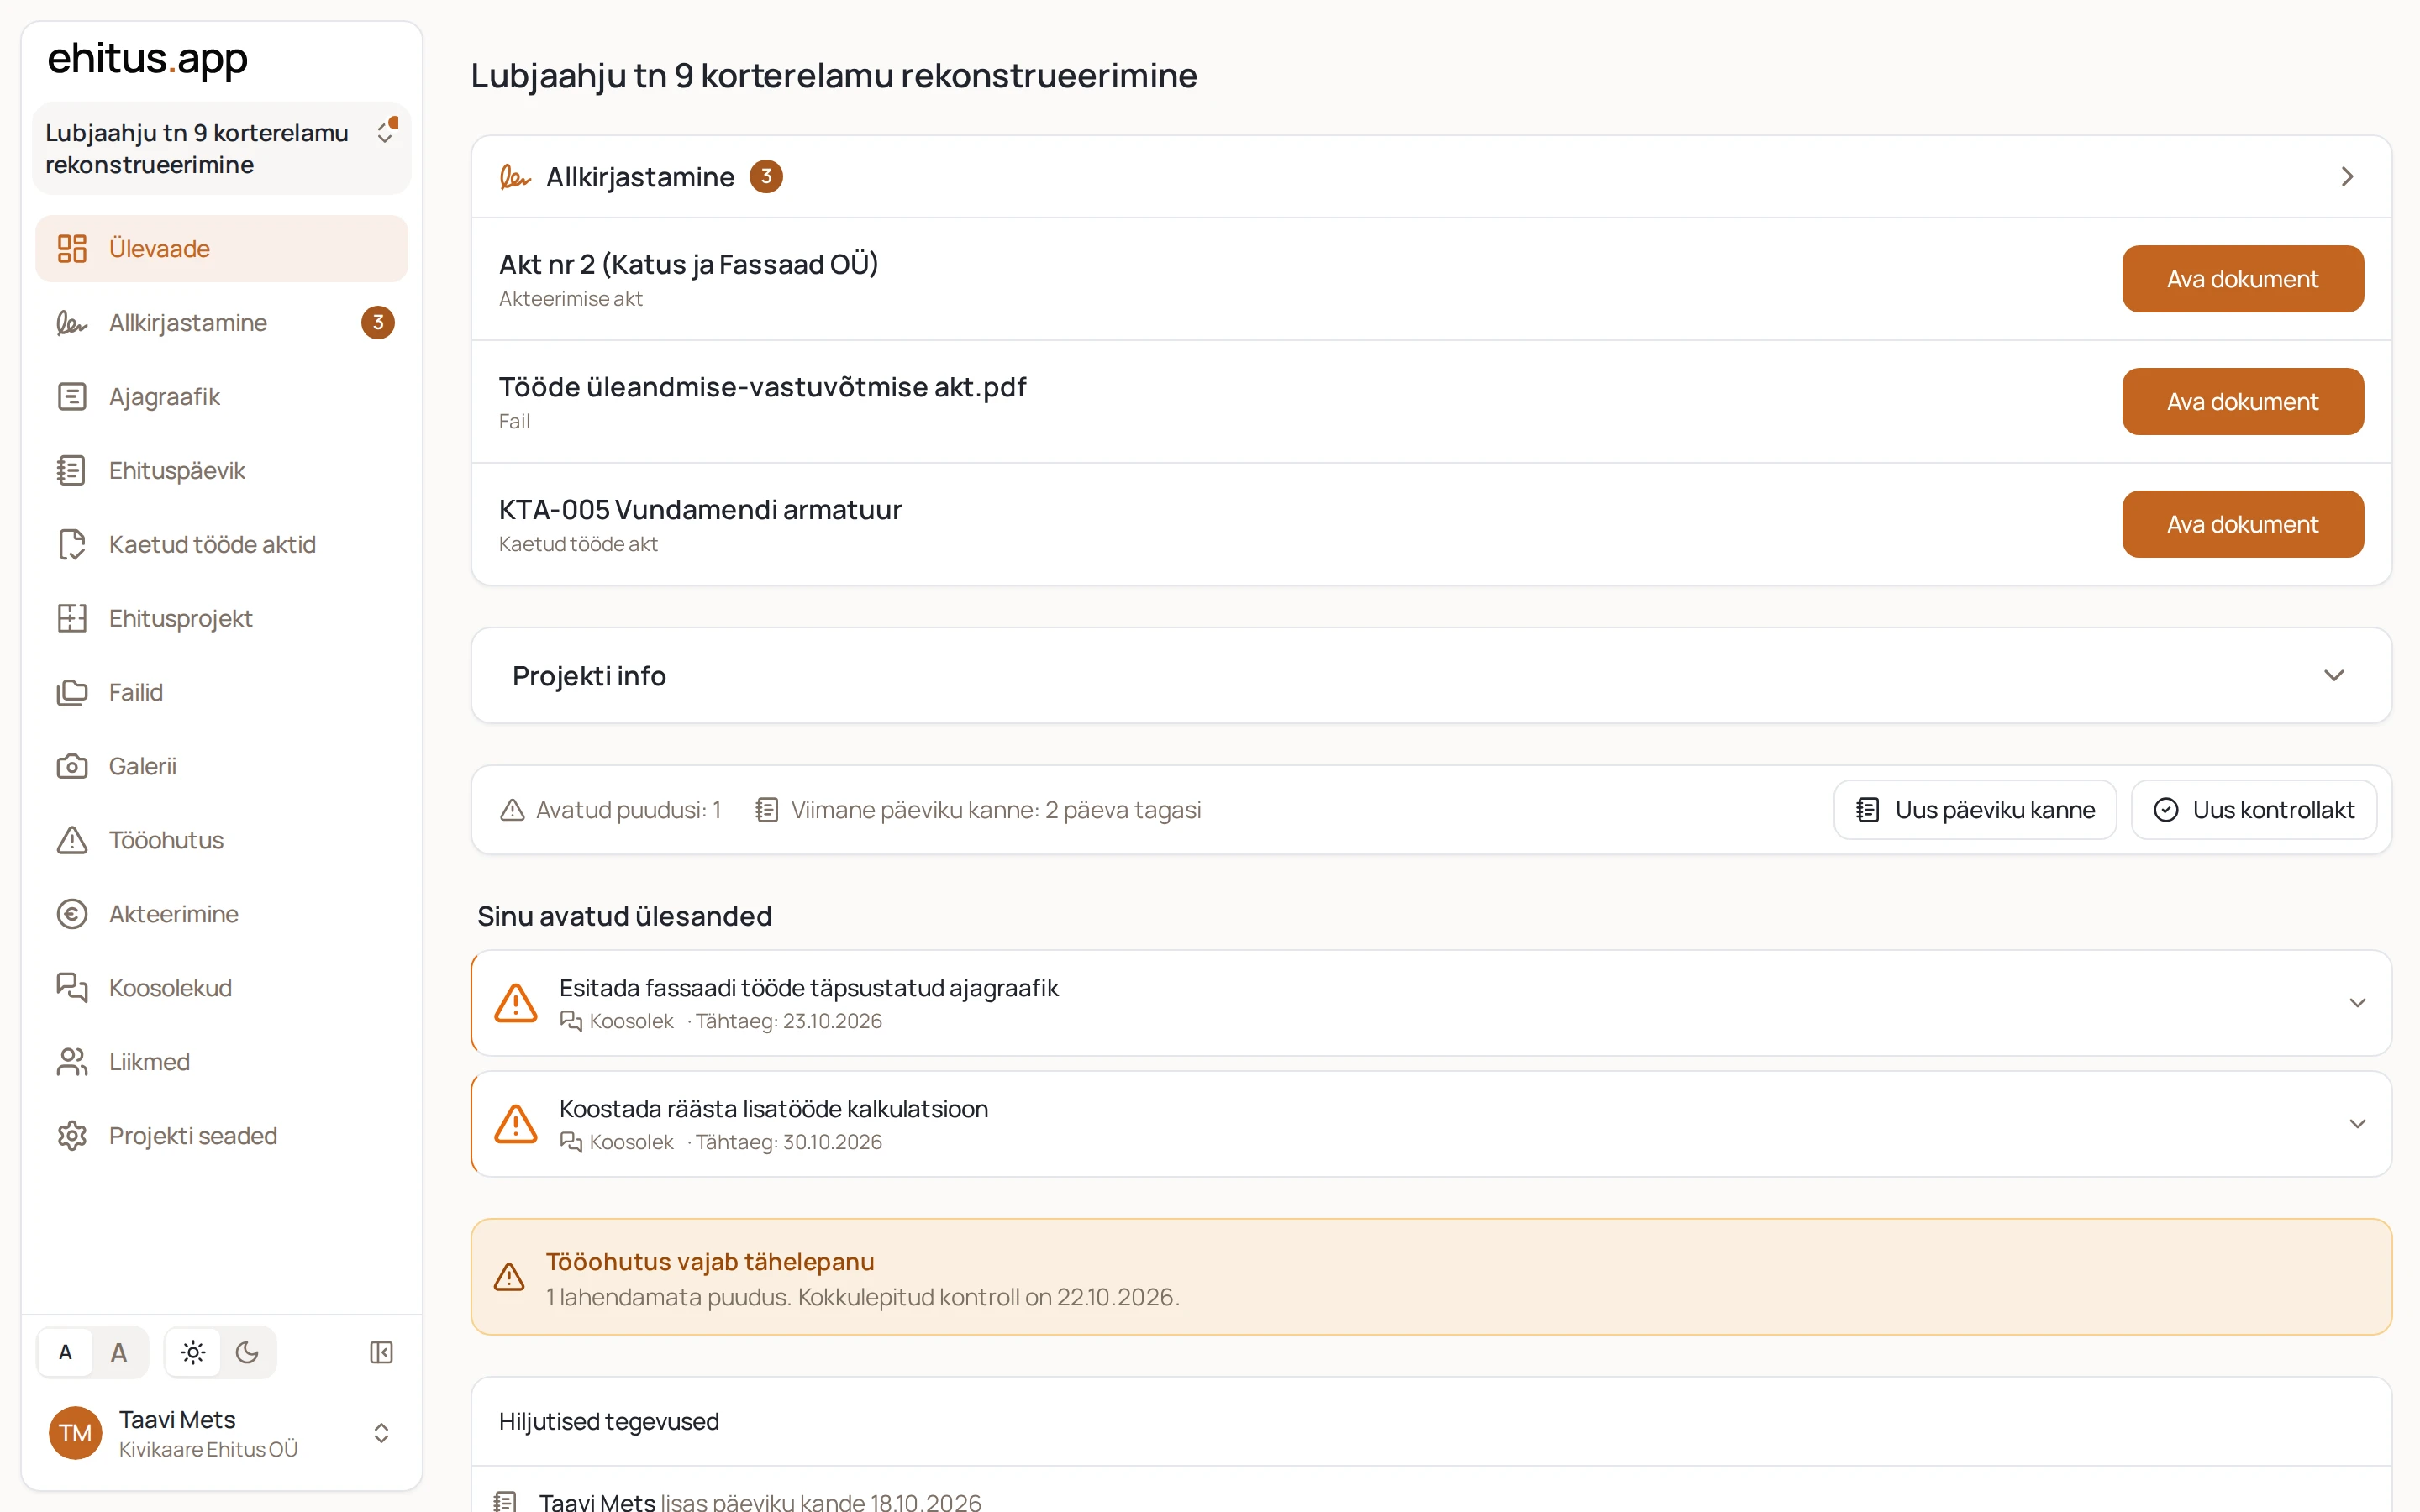Open the project switcher dropdown
Screen dimensions: 2420x1512
(221, 148)
